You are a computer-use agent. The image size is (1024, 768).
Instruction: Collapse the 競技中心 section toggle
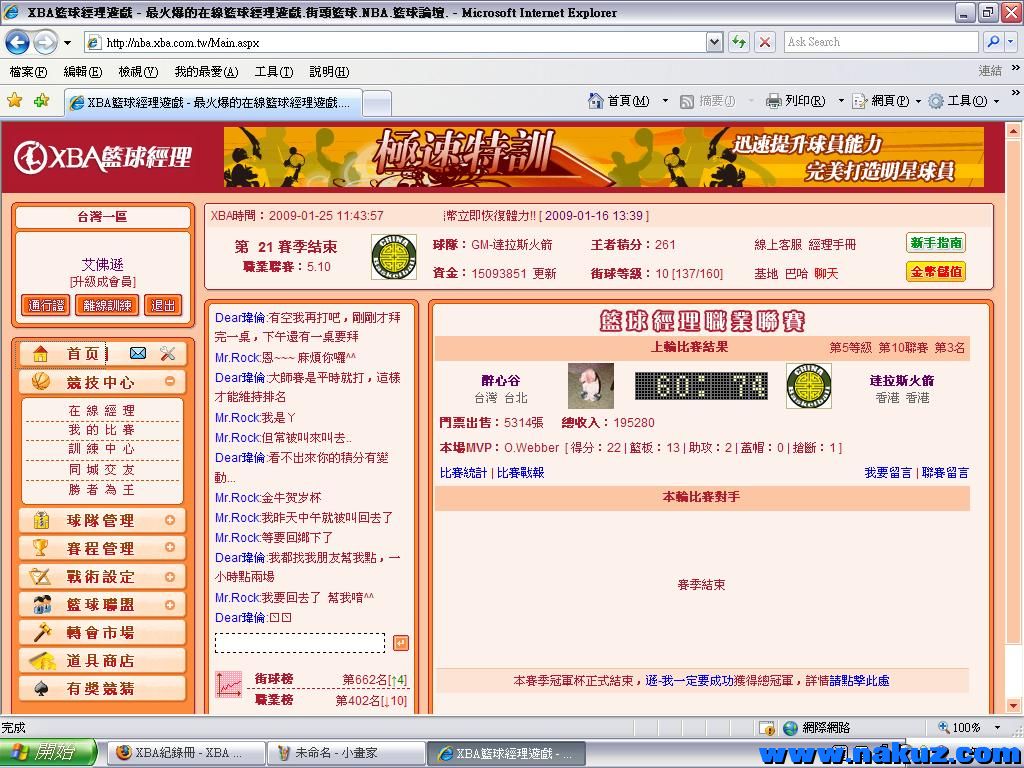click(170, 381)
